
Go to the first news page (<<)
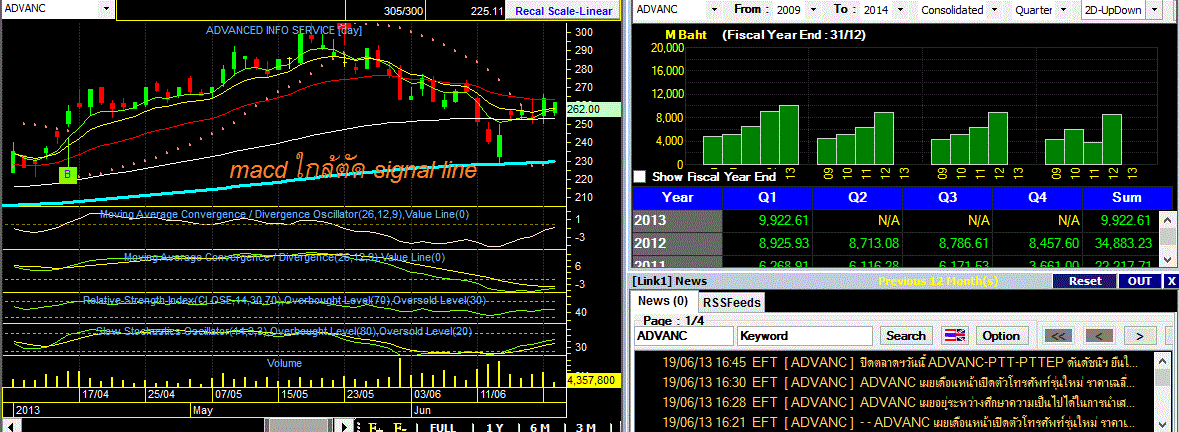point(1057,336)
